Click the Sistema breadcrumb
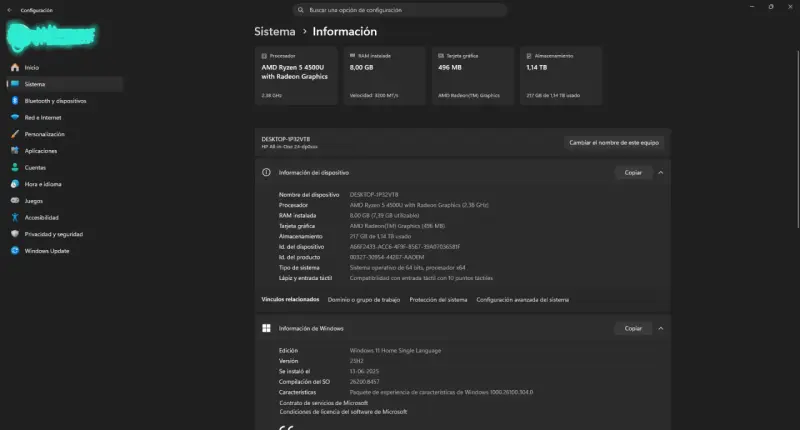Screen dimensions: 800x430 274,32
